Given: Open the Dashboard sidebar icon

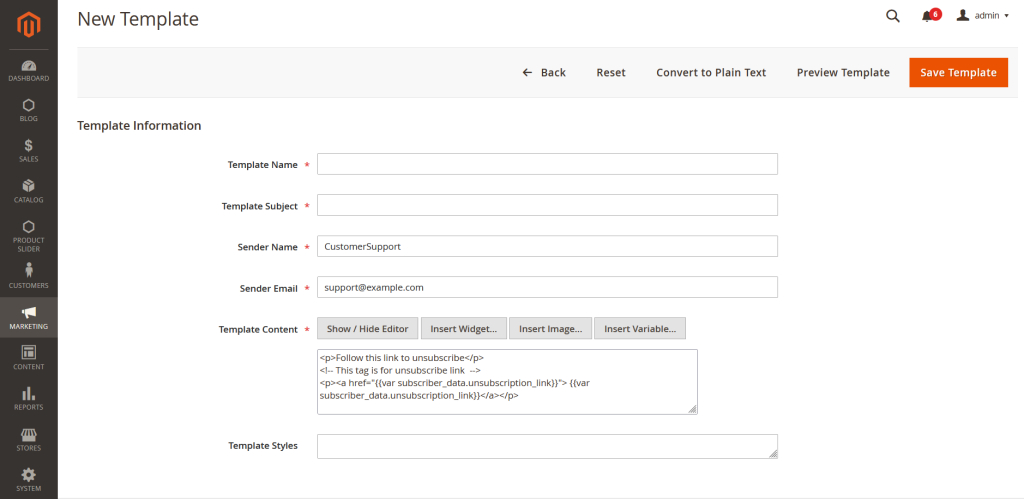Looking at the screenshot, I should pos(28,70).
